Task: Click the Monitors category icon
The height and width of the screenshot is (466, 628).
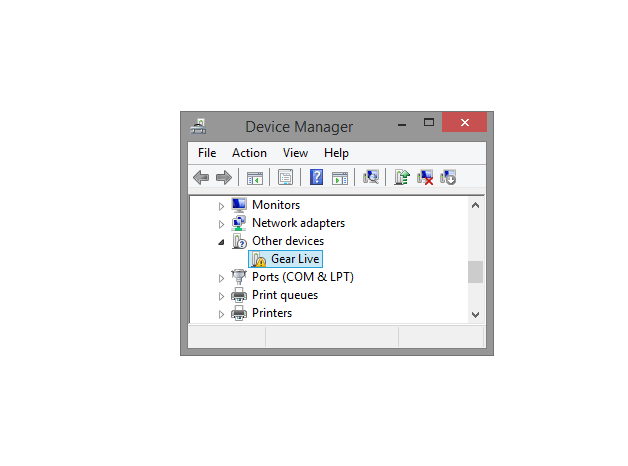Action: click(239, 205)
